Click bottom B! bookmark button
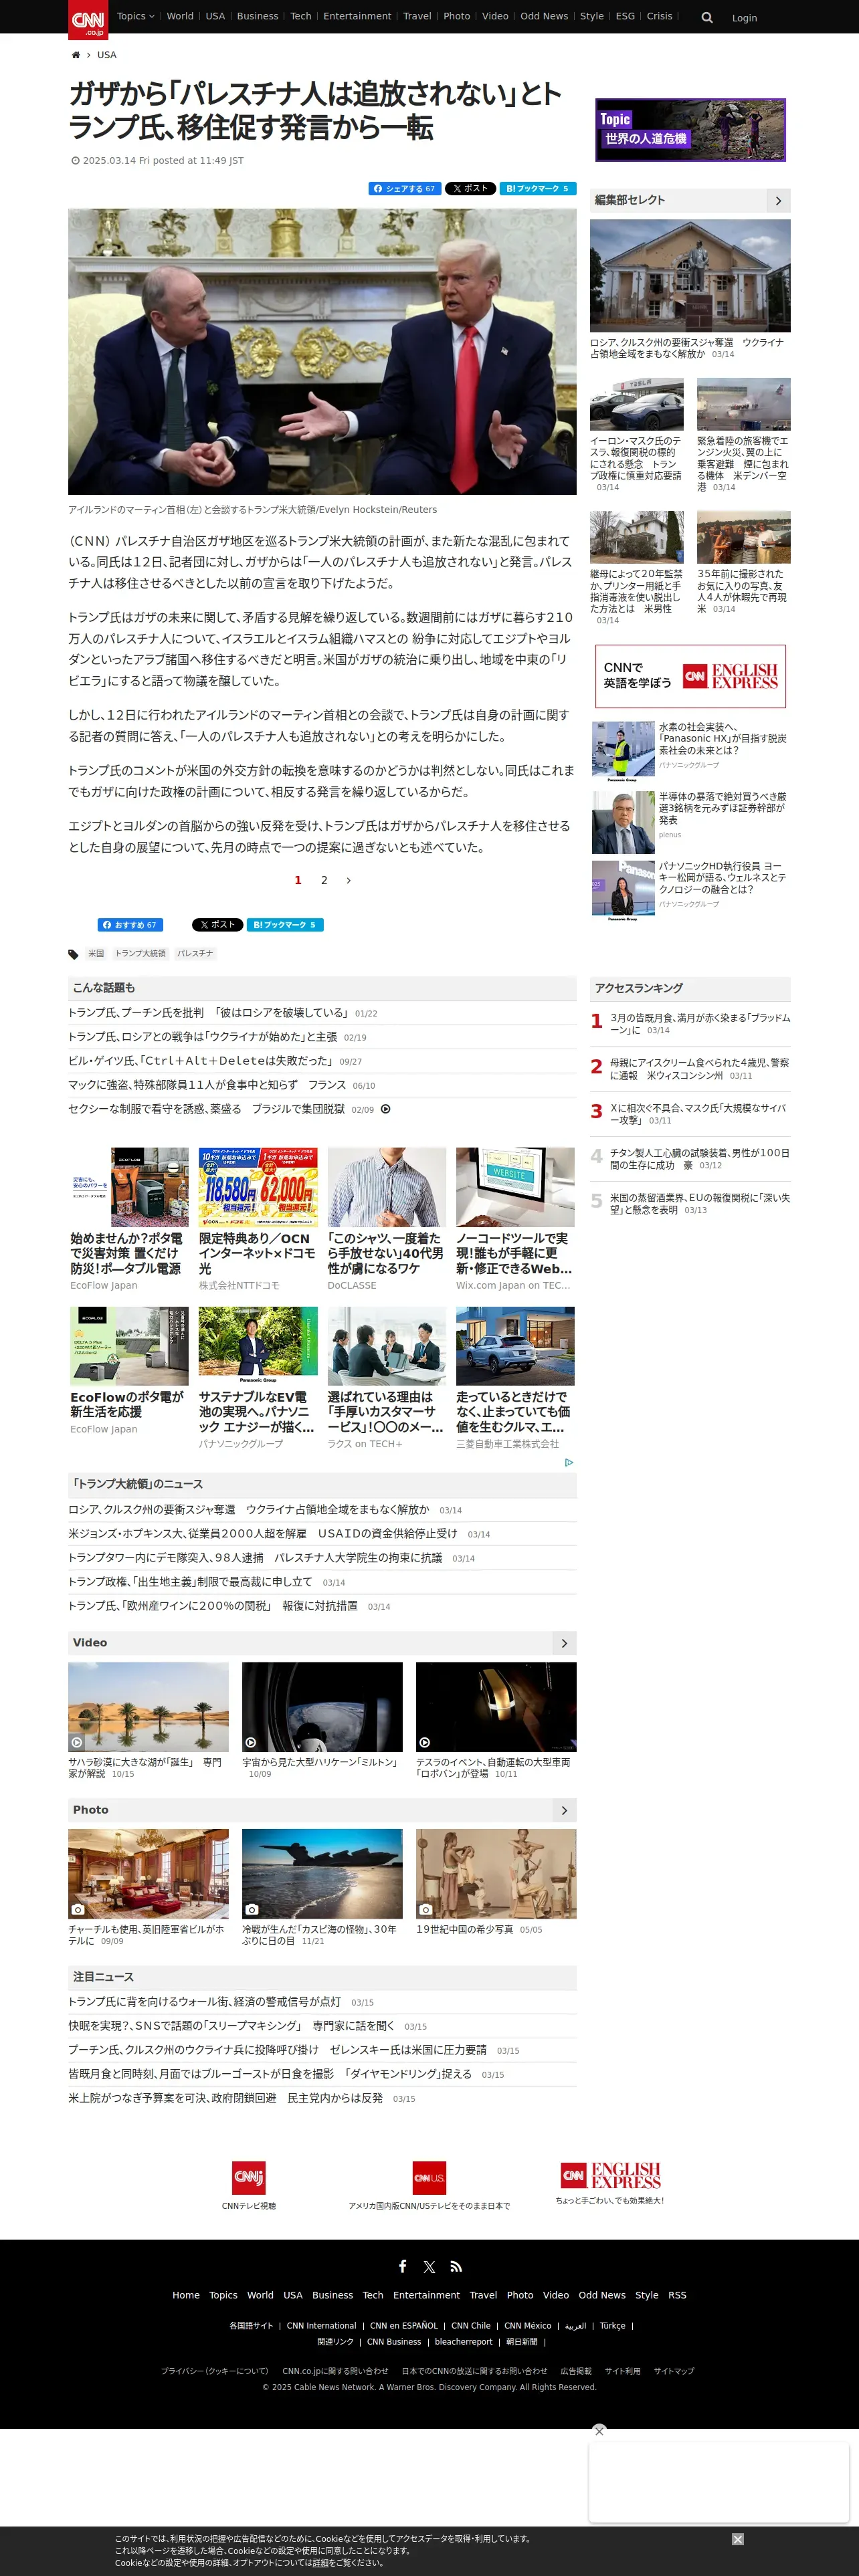This screenshot has width=859, height=2576. point(285,925)
